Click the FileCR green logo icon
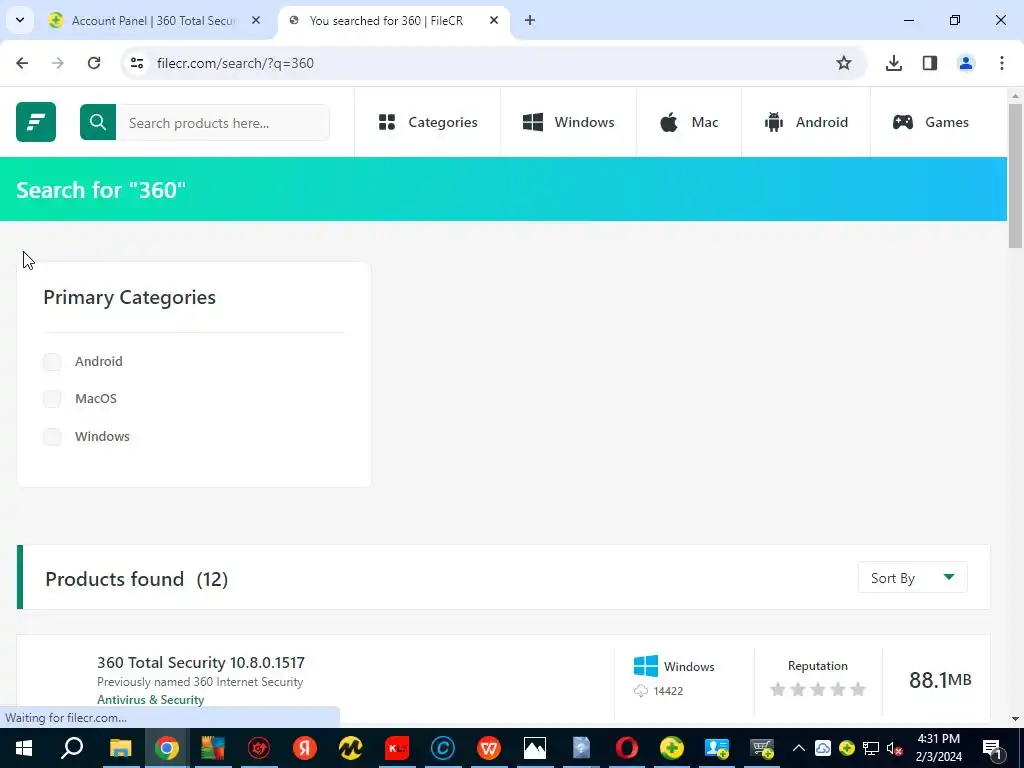The width and height of the screenshot is (1024, 768). pos(36,122)
